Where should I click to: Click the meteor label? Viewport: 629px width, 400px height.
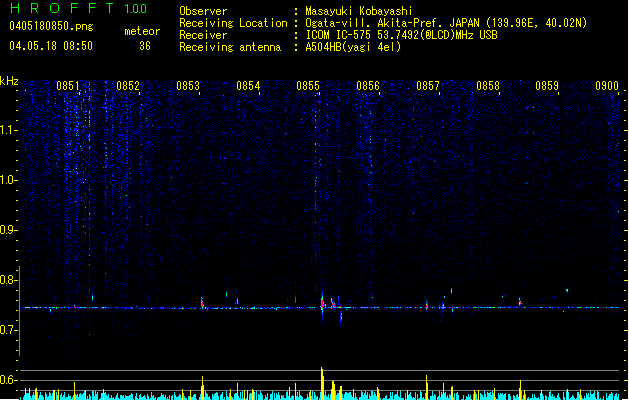coord(142,31)
